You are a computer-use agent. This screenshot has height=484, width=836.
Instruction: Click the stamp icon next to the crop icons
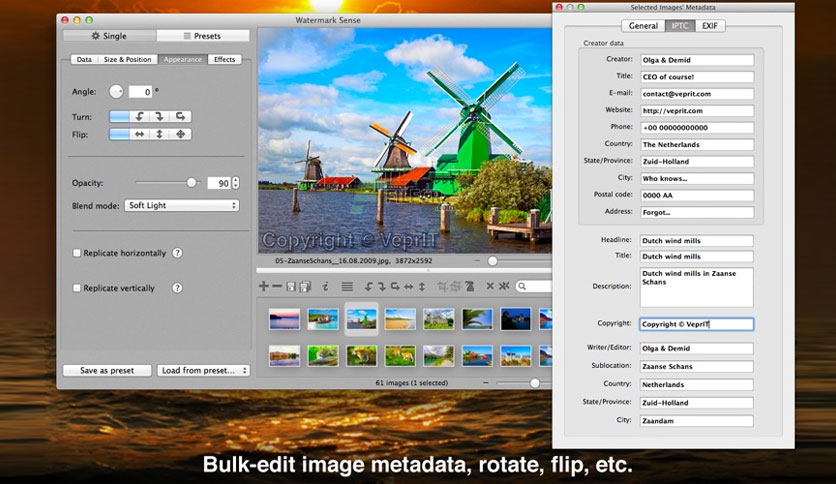pyautogui.click(x=470, y=286)
